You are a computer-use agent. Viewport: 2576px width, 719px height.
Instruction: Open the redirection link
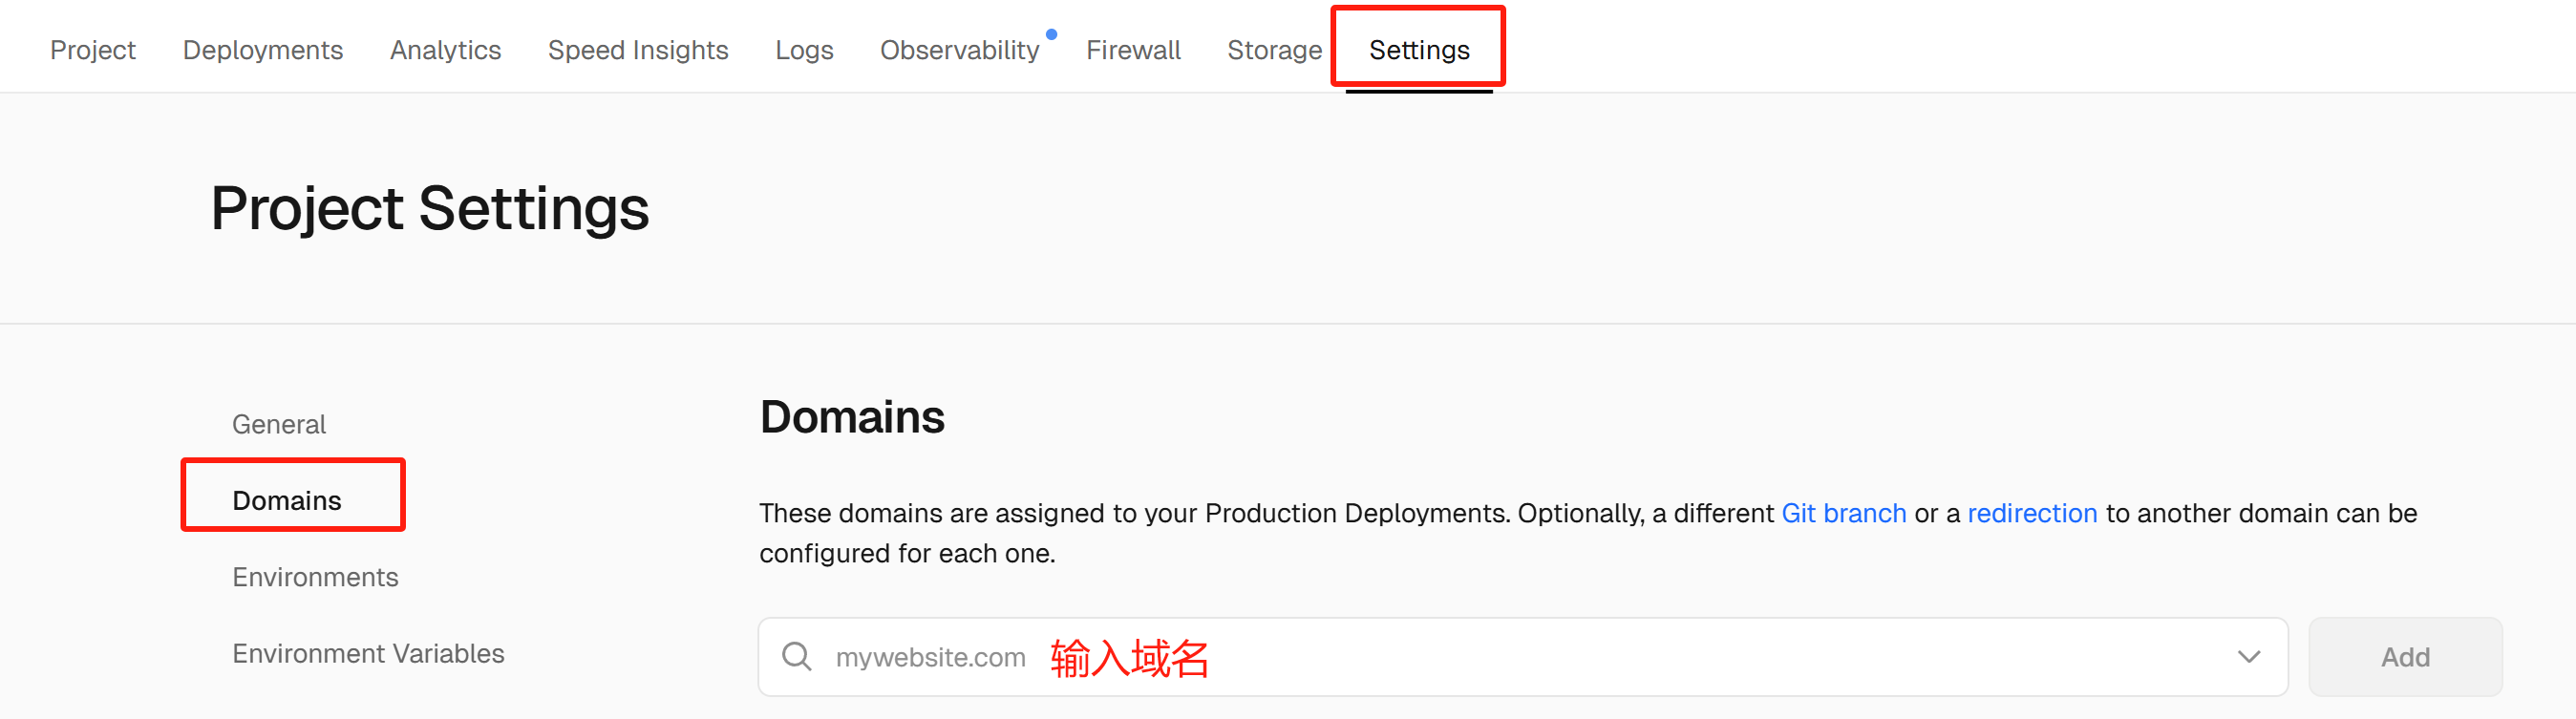pyautogui.click(x=2032, y=513)
